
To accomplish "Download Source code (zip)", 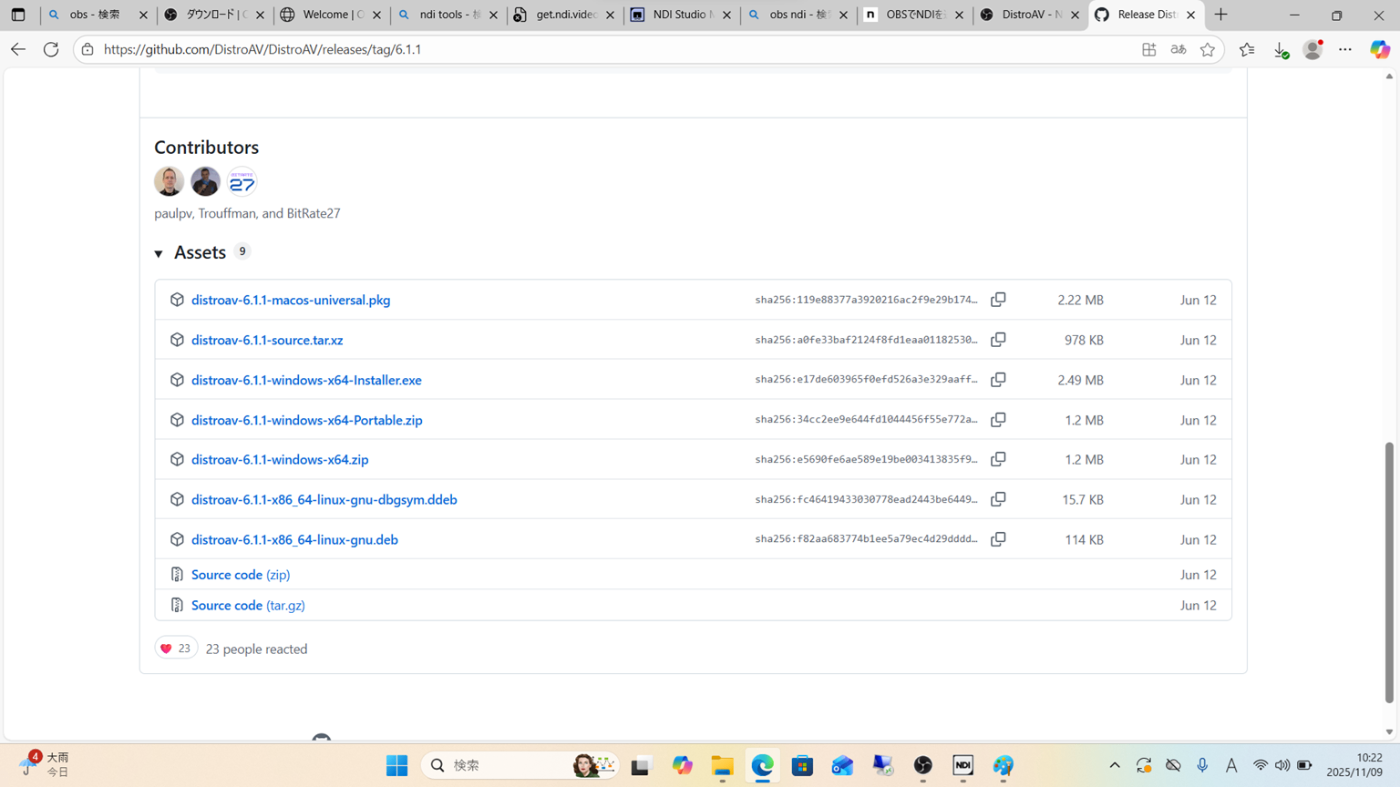I will click(x=240, y=575).
